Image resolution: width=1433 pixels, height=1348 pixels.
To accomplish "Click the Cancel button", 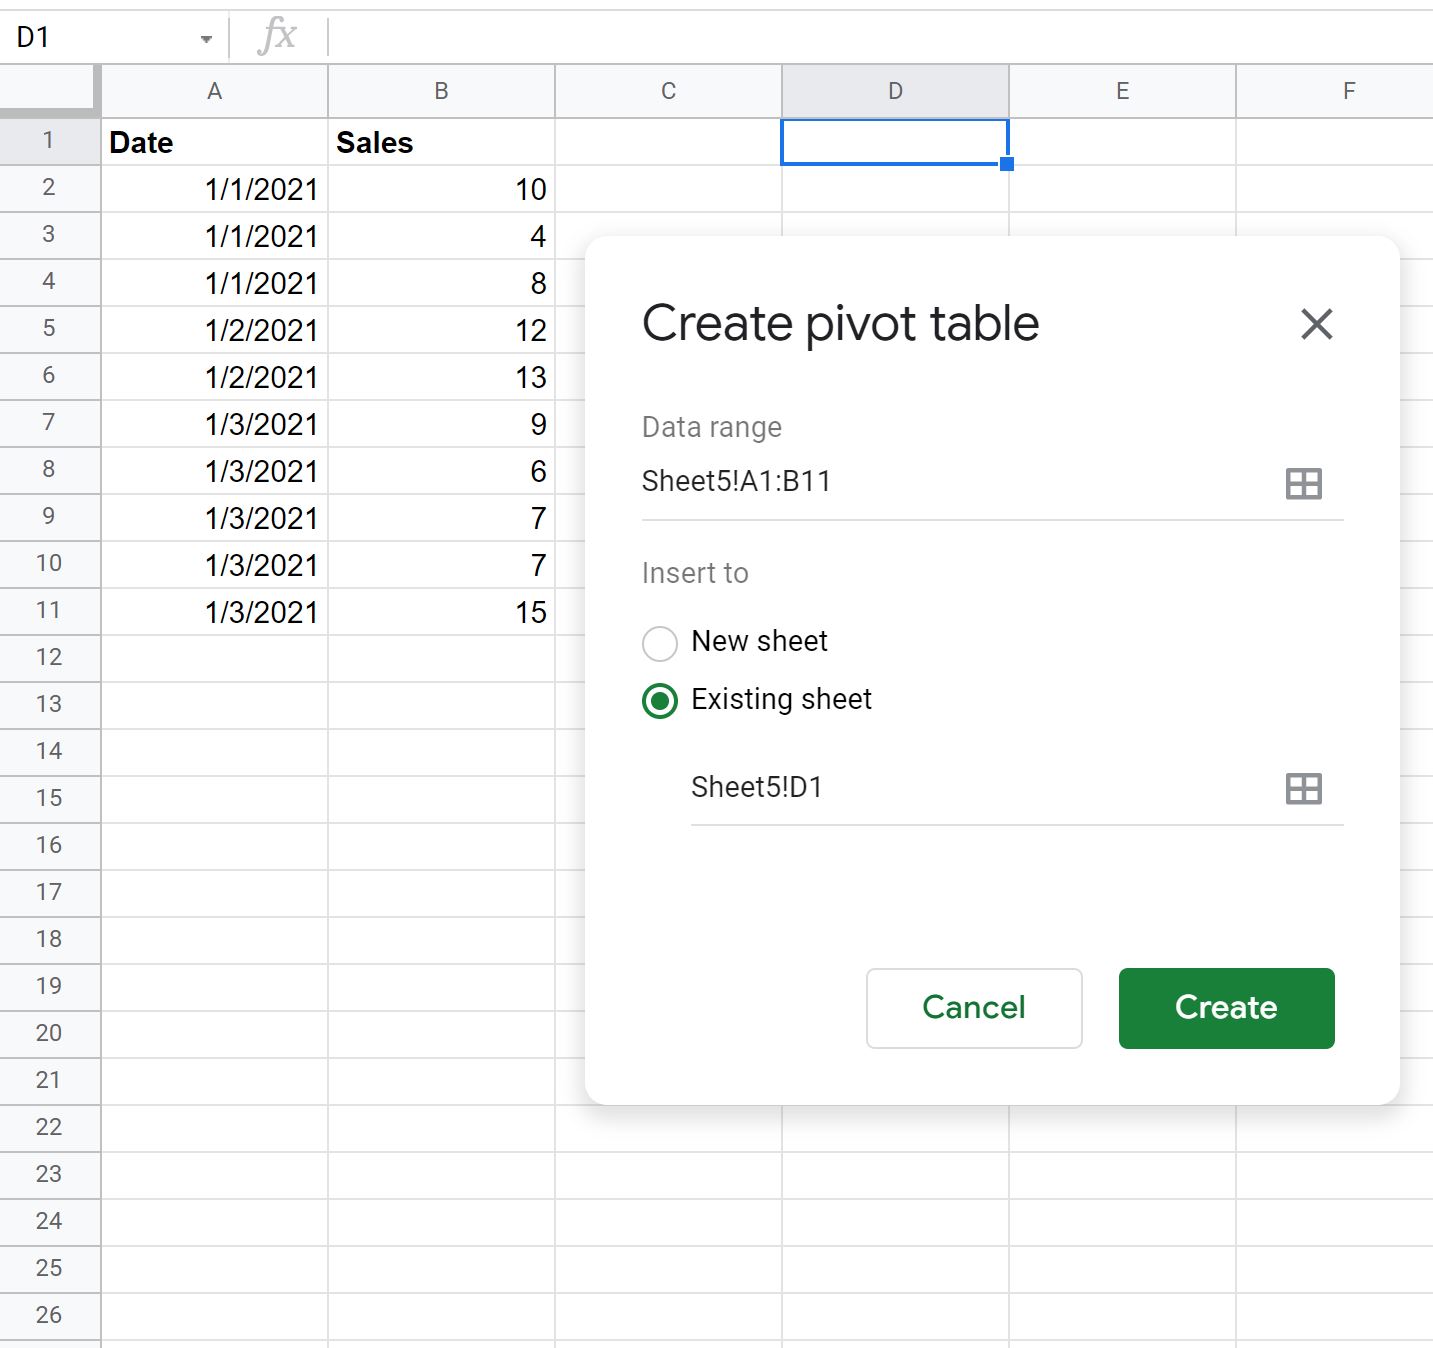I will 974,1008.
